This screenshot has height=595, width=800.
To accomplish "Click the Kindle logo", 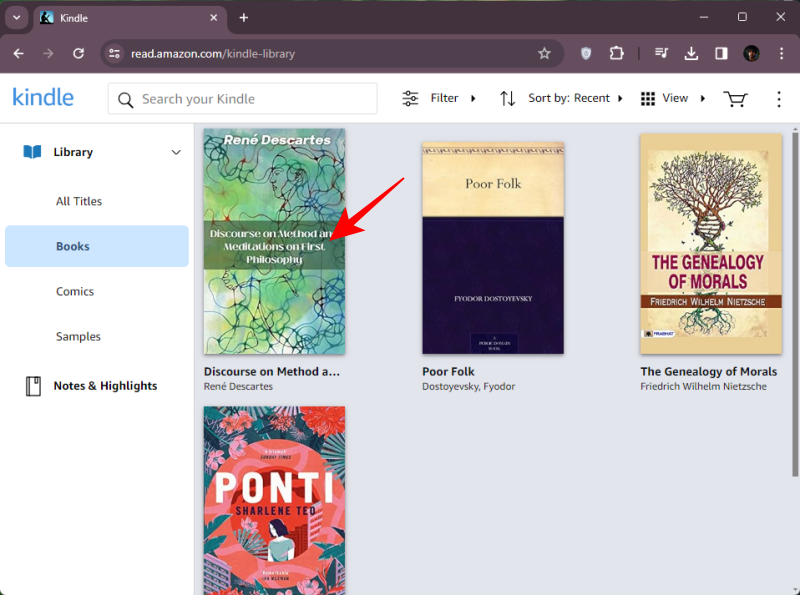I will tap(43, 97).
